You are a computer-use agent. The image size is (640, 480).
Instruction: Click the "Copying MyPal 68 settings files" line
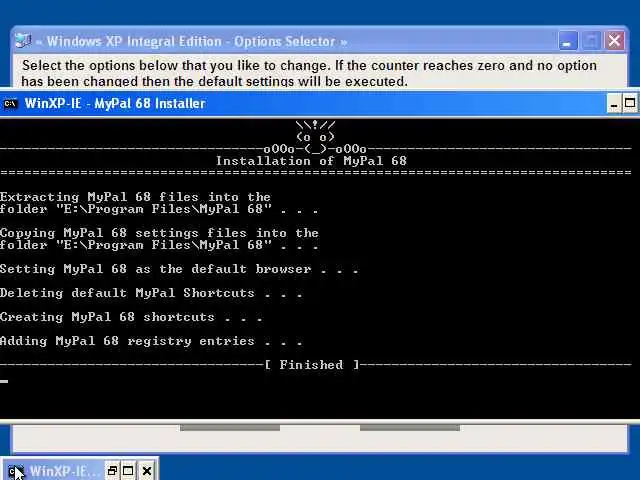[159, 233]
